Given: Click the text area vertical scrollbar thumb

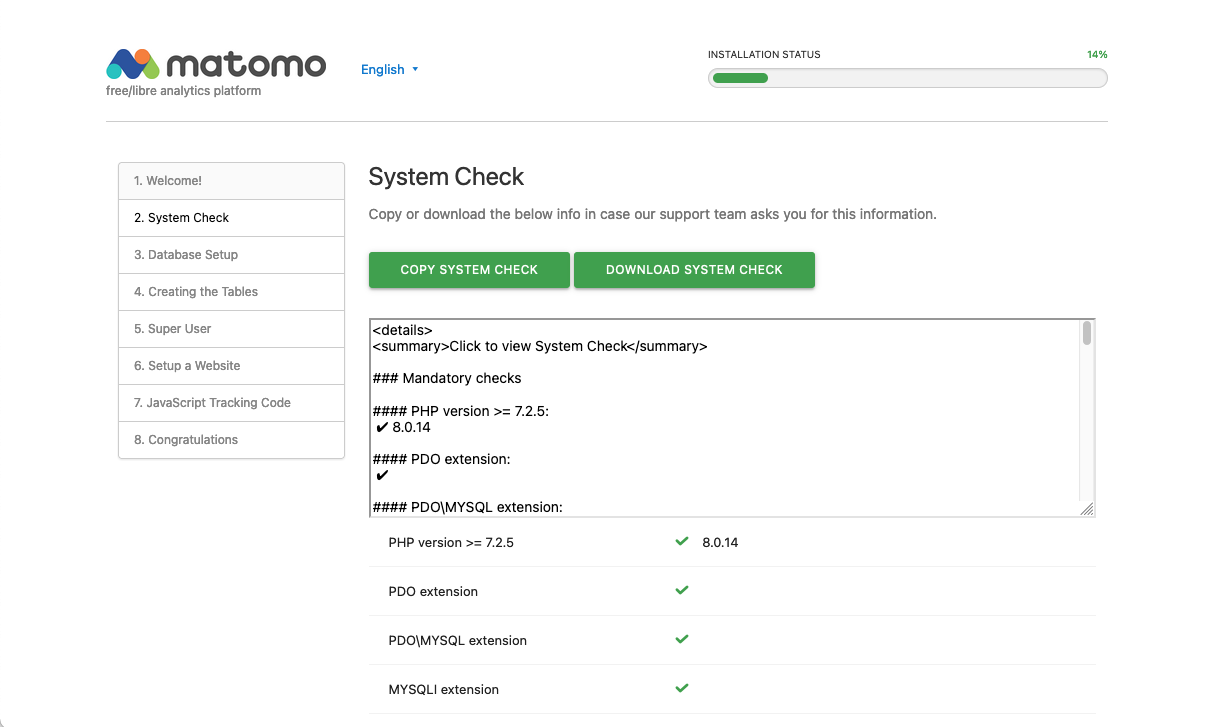Looking at the screenshot, I should tap(1086, 333).
